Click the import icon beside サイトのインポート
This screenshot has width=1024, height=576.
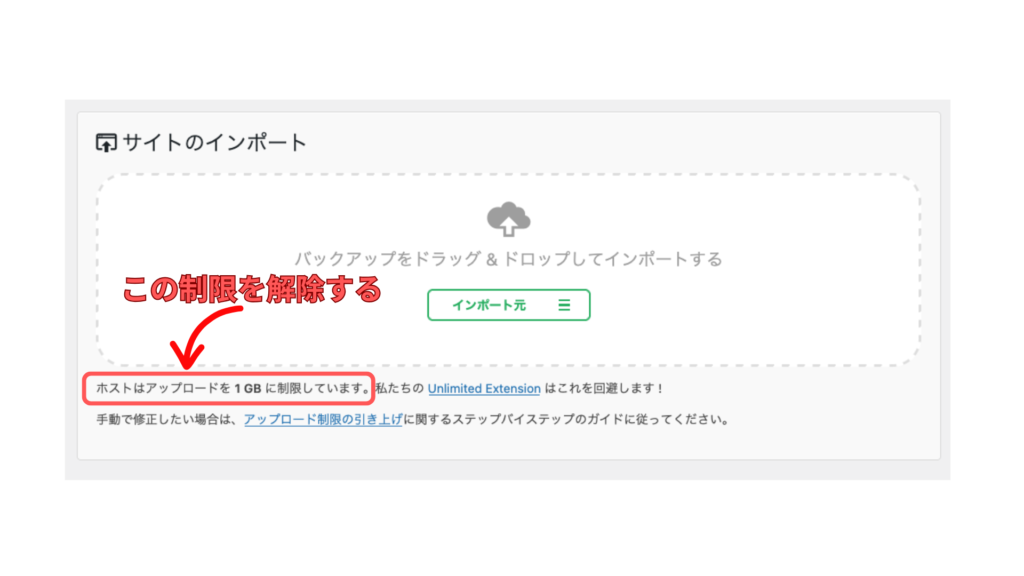tap(106, 142)
